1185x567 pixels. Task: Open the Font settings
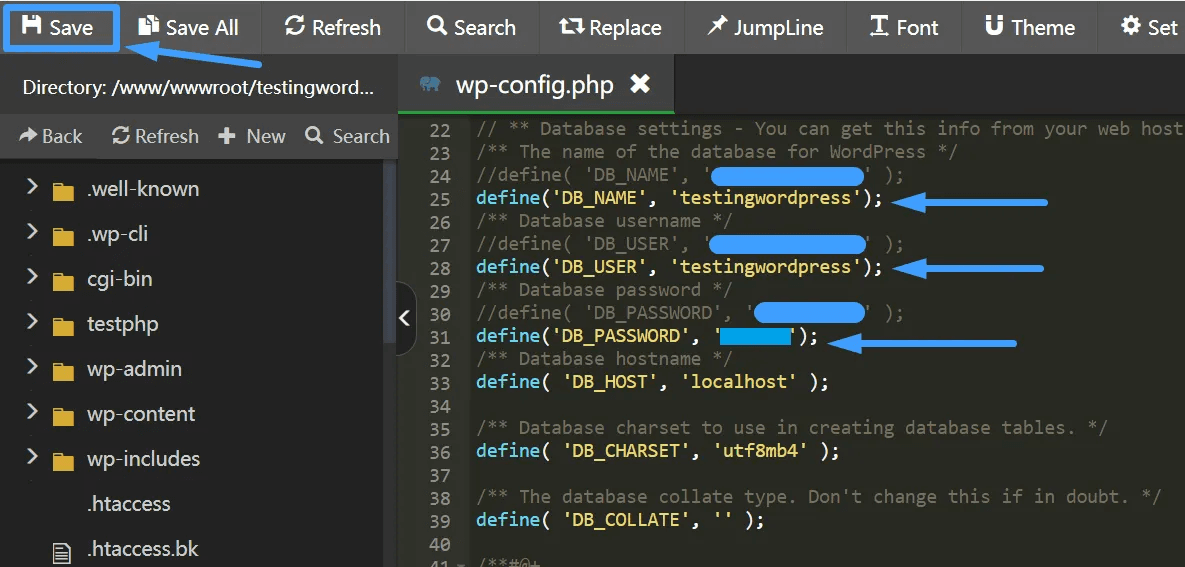[903, 28]
